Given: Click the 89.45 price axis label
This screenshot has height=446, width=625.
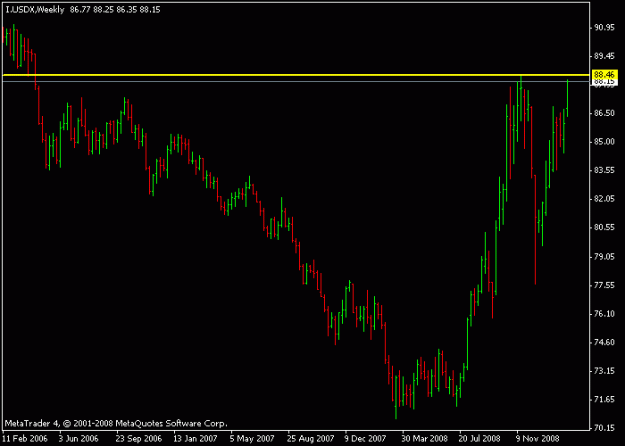Looking at the screenshot, I should 605,56.
